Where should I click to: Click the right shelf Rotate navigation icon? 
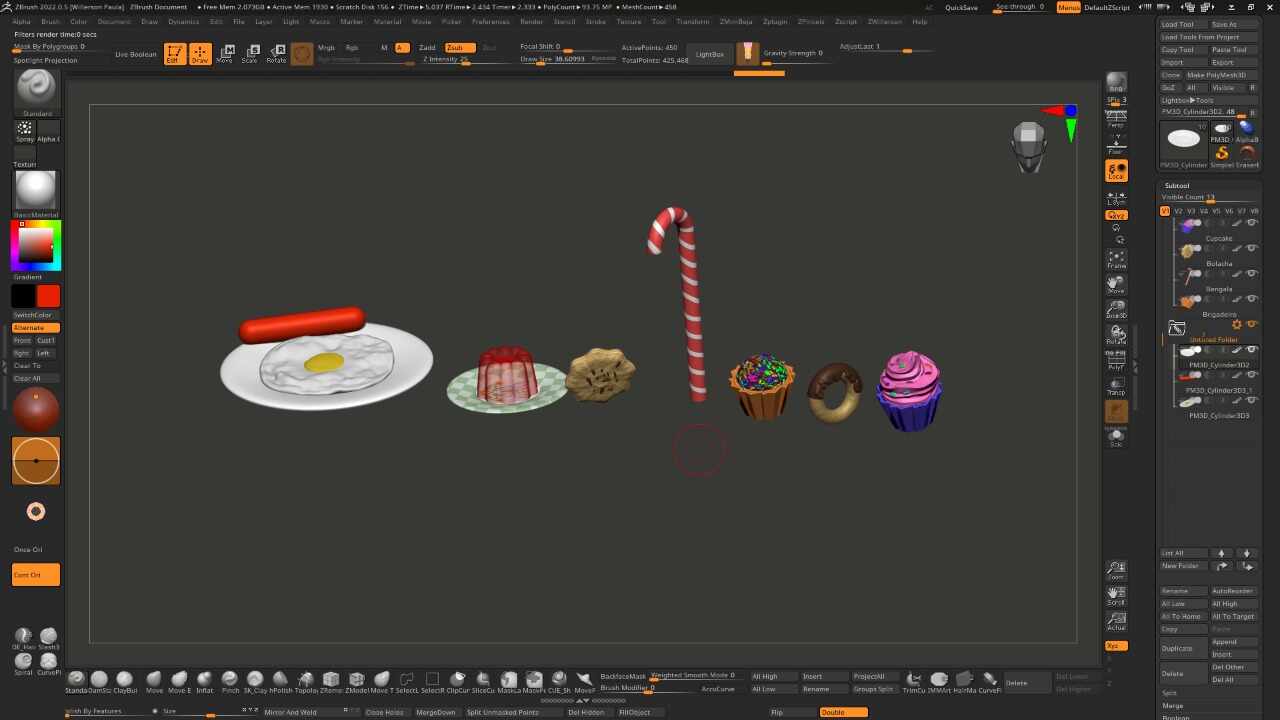(1116, 334)
